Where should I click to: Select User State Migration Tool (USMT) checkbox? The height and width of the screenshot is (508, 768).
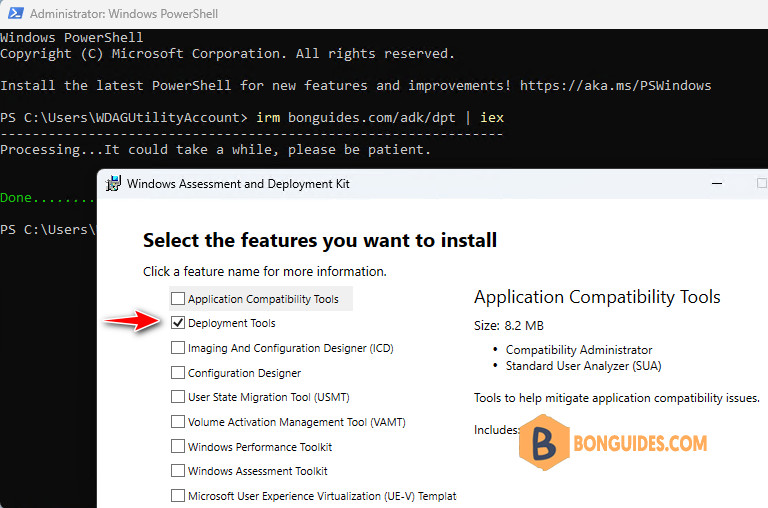coord(178,397)
